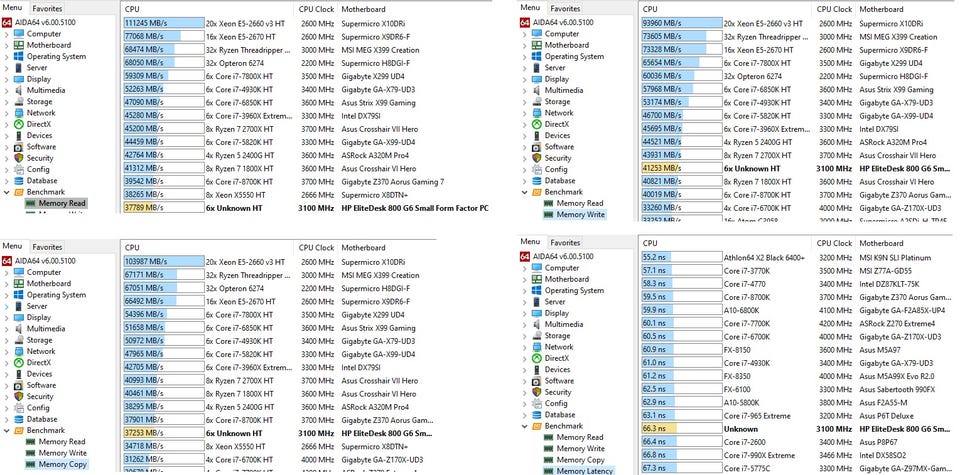
Task: Select the Multimedia speaker icon in the Memory Write window
Action: coord(536,90)
